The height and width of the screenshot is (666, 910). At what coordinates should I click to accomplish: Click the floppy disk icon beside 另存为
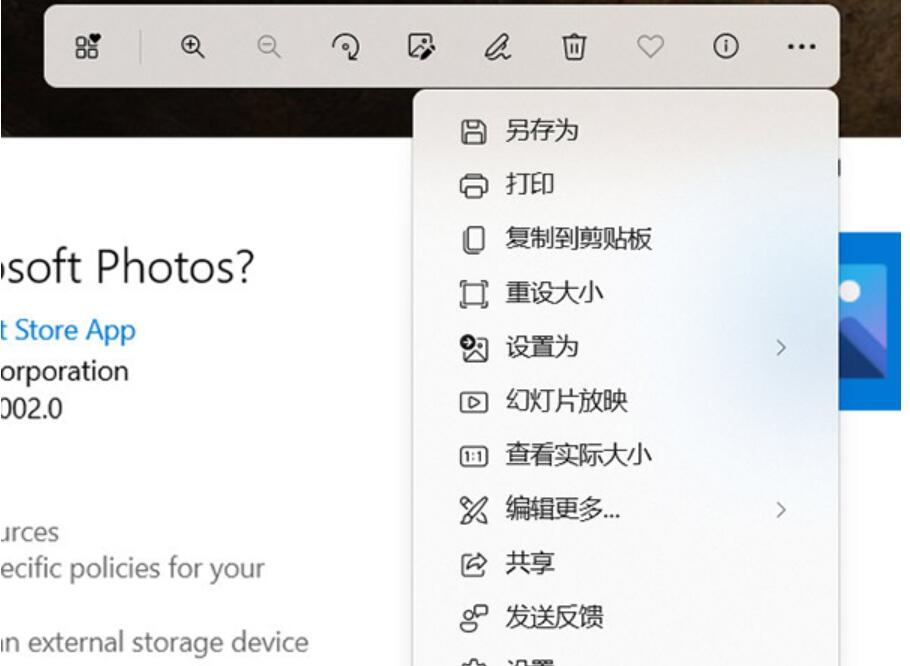pos(474,132)
